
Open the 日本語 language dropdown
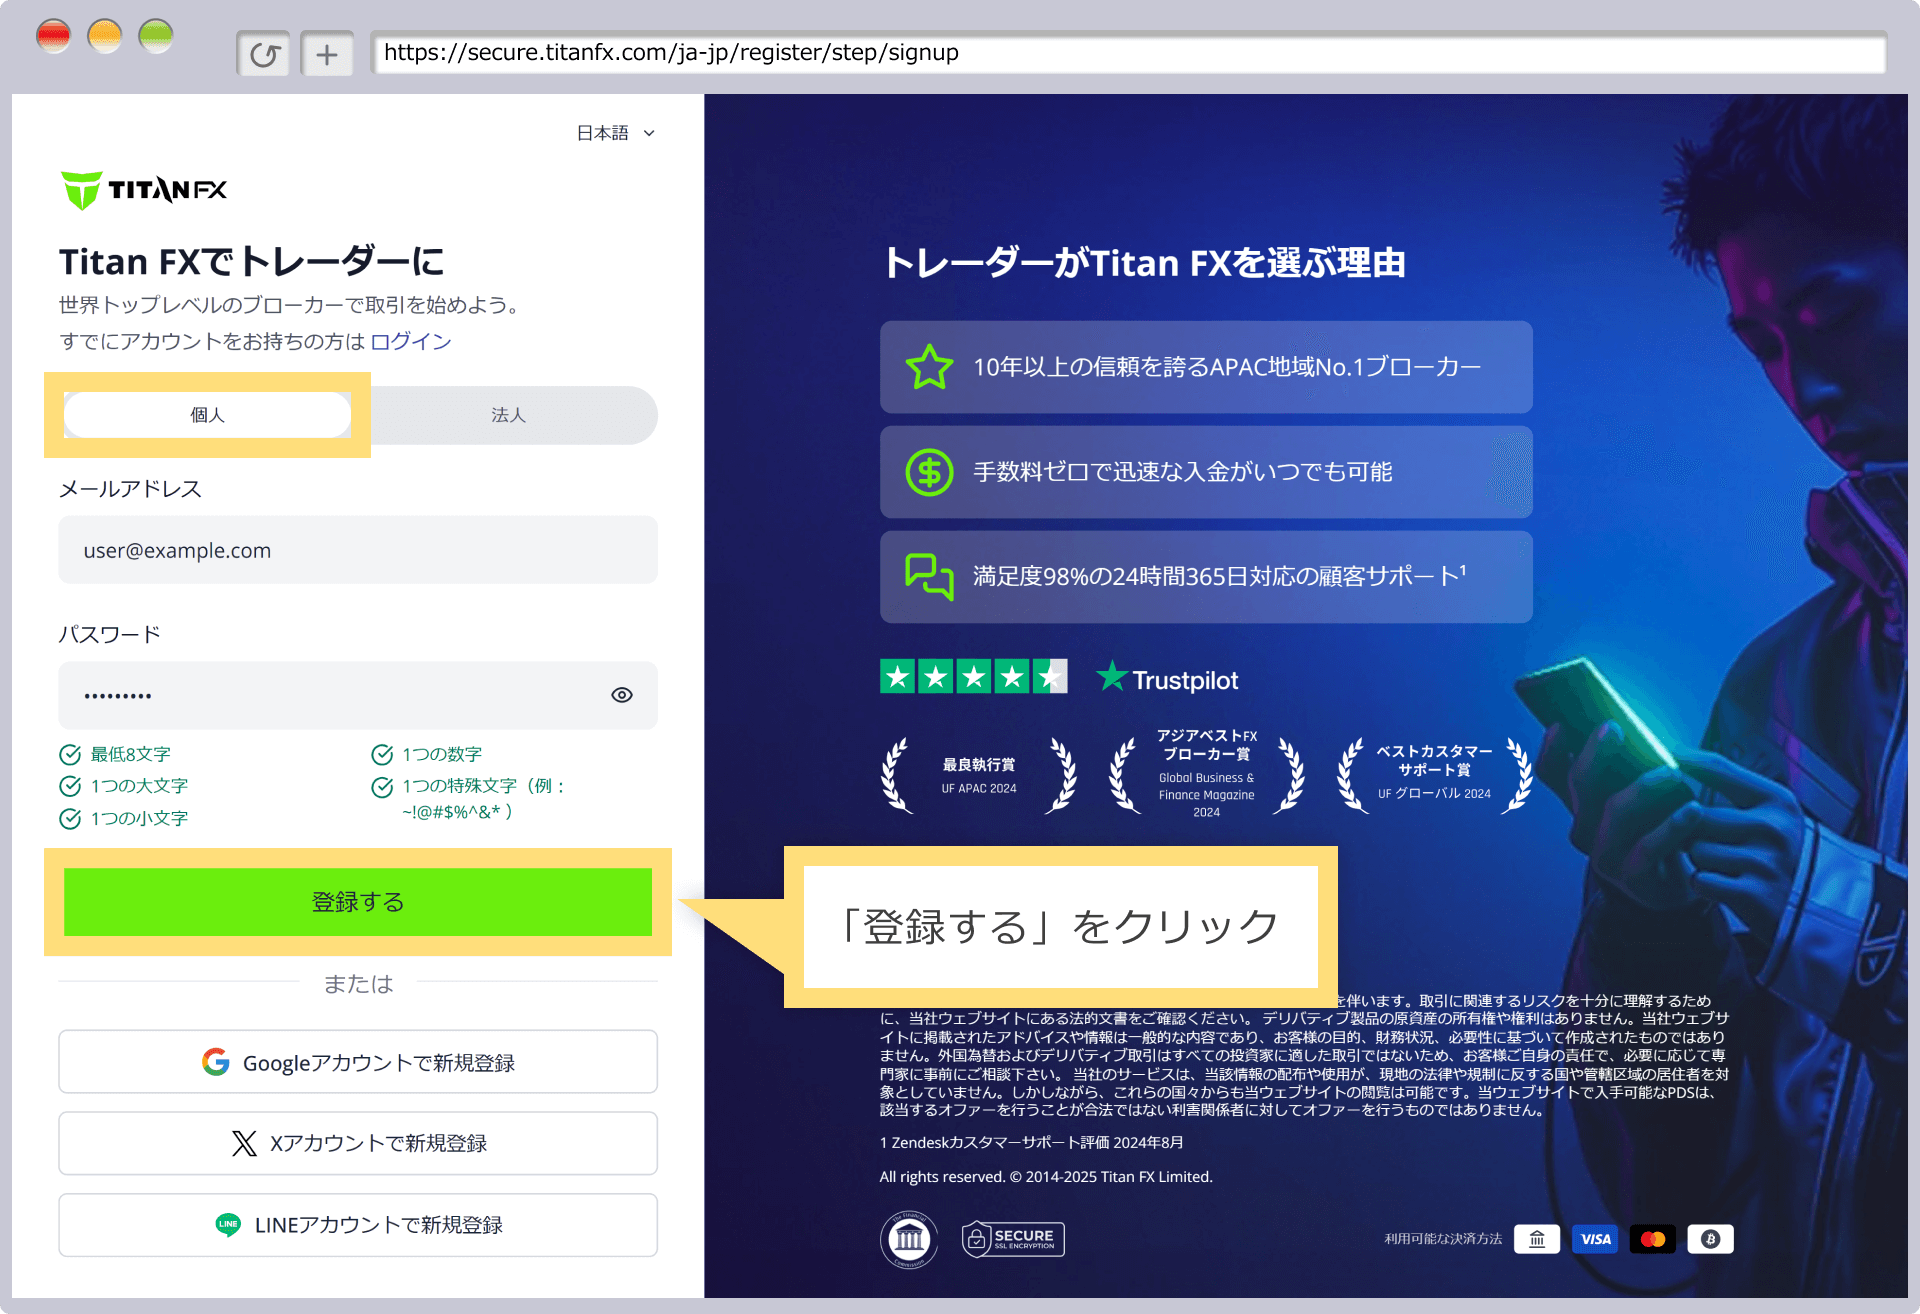pyautogui.click(x=615, y=133)
